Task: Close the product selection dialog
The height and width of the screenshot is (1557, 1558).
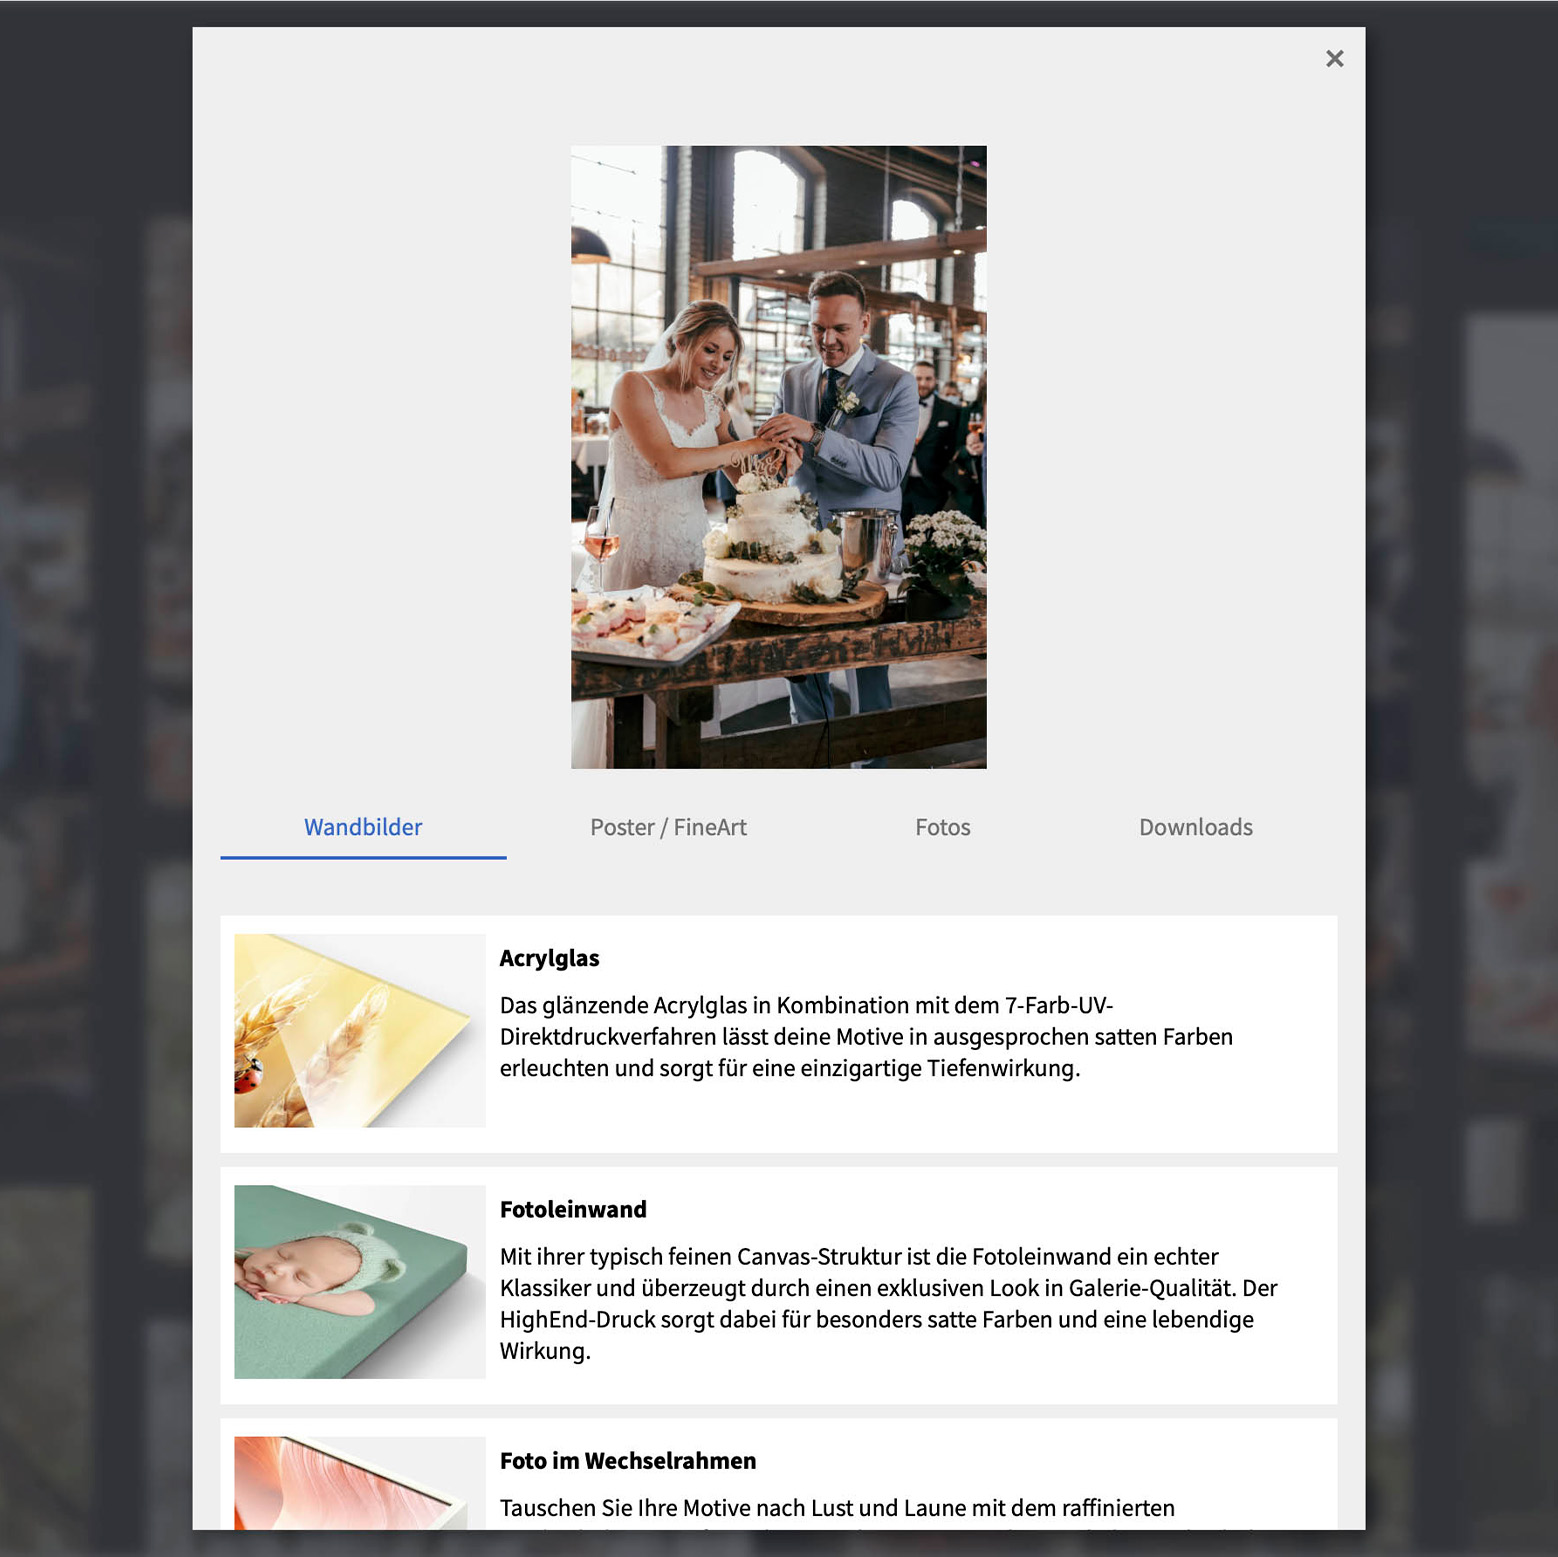Action: [x=1334, y=59]
